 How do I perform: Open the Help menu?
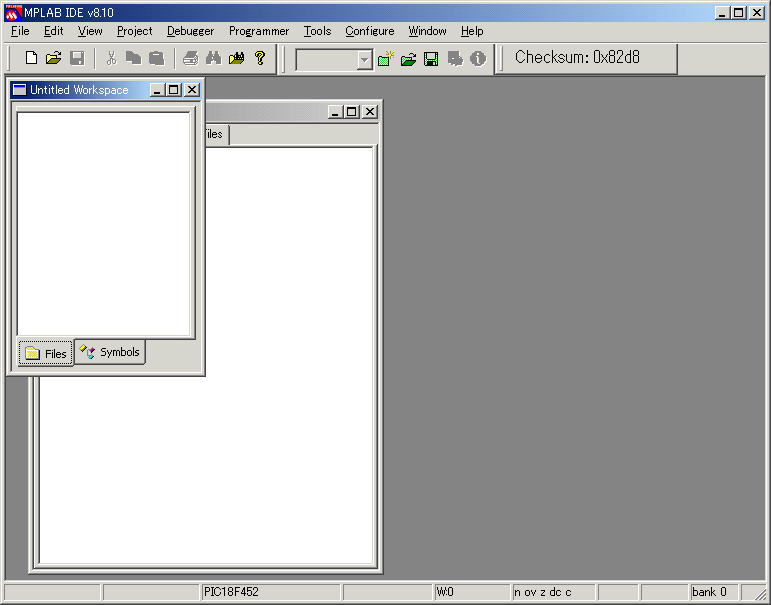click(x=472, y=31)
